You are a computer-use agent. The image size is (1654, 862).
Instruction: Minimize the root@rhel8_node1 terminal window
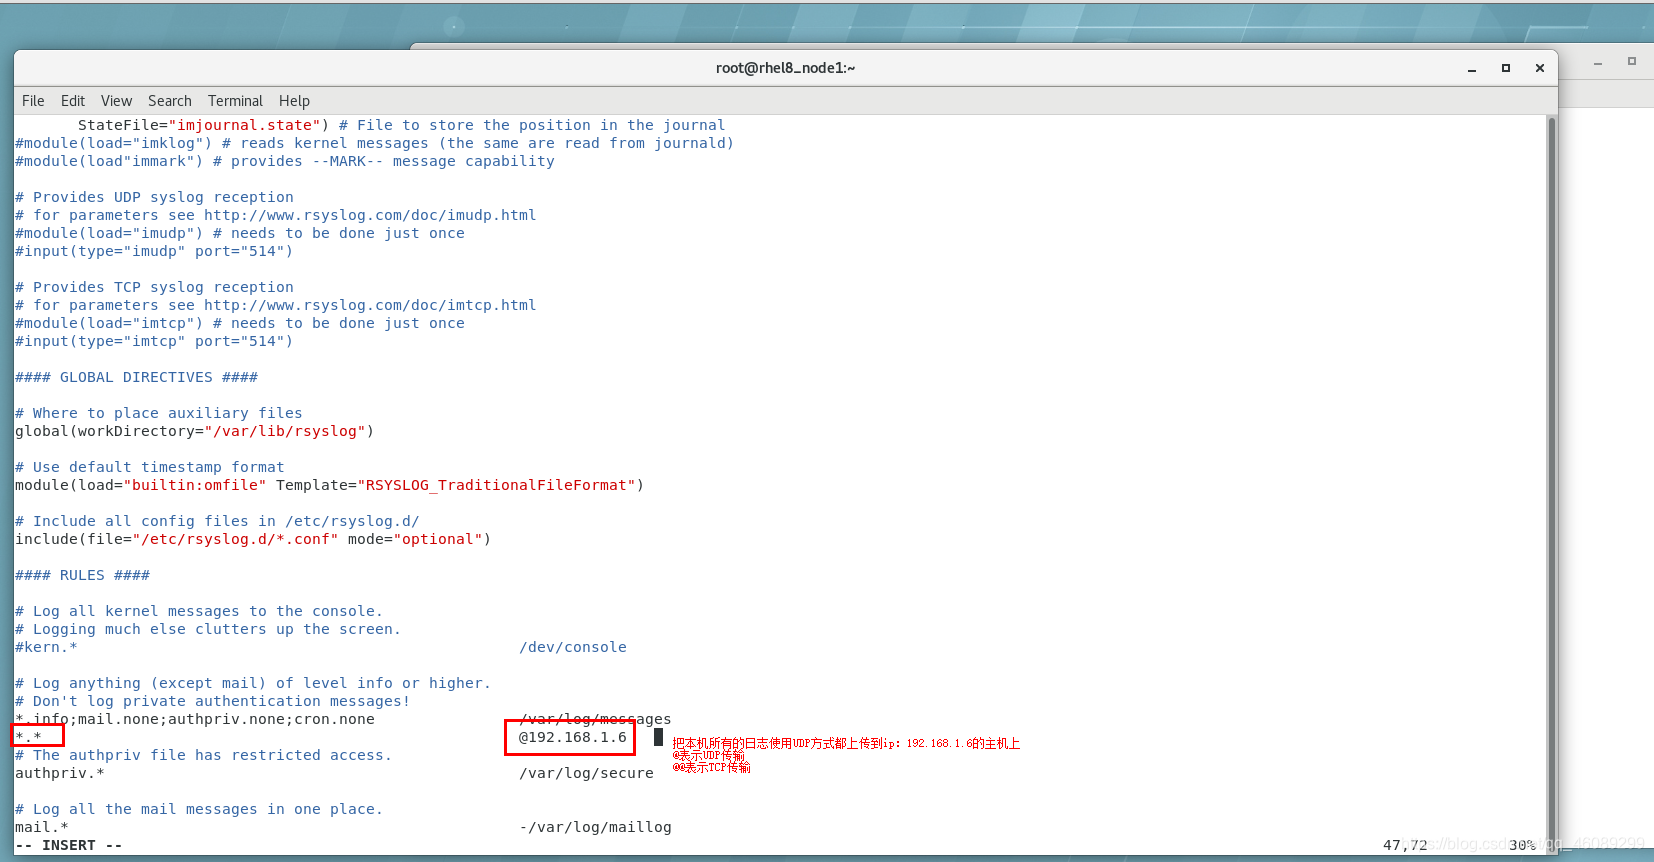(1472, 68)
